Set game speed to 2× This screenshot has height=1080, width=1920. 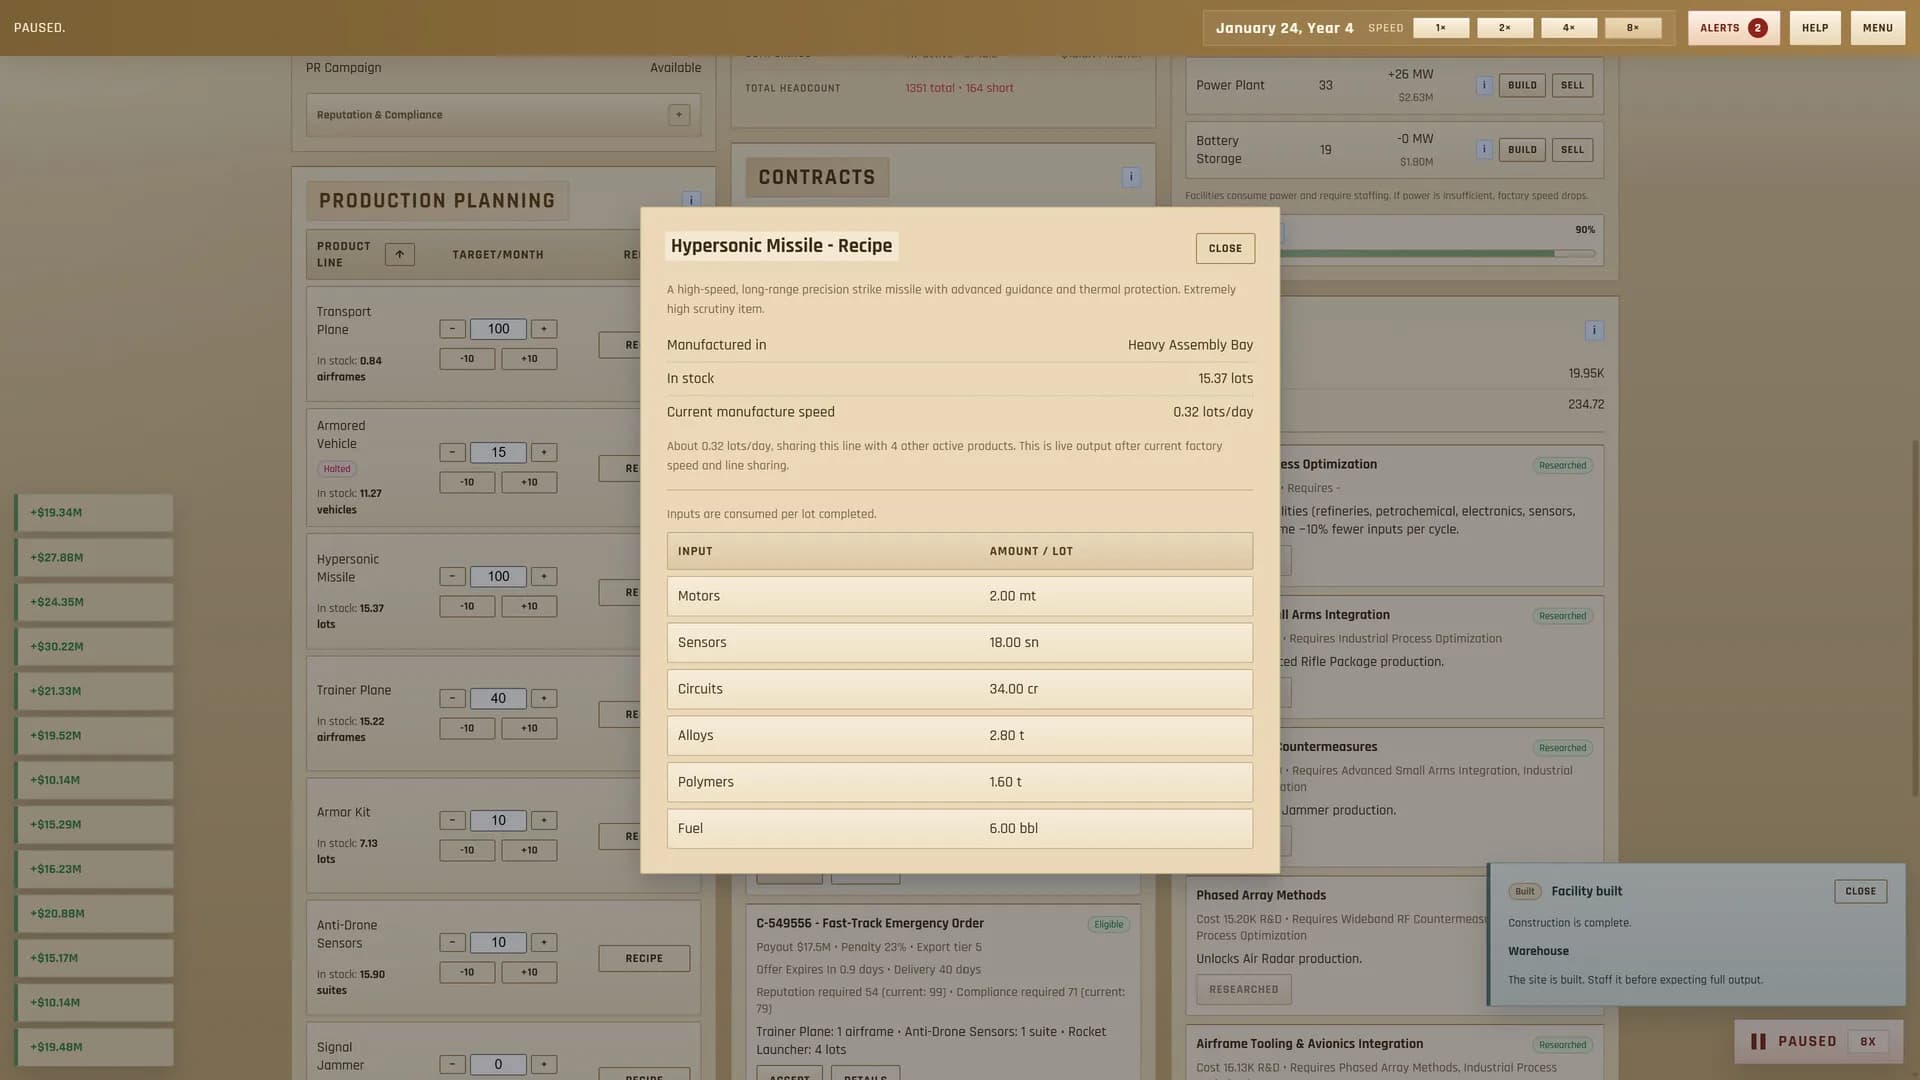pyautogui.click(x=1505, y=28)
